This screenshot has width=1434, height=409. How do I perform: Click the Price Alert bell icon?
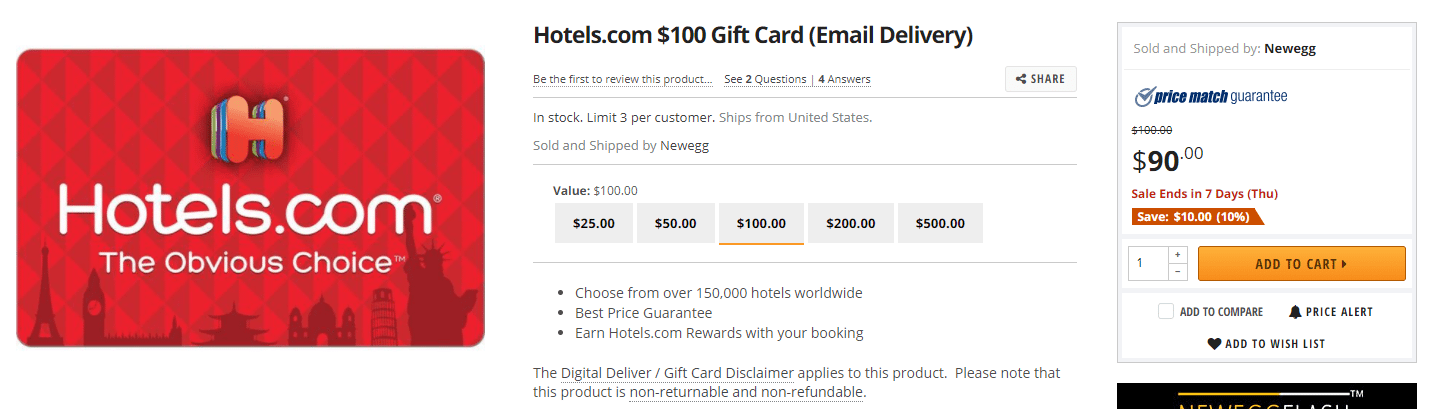[x=1295, y=312]
